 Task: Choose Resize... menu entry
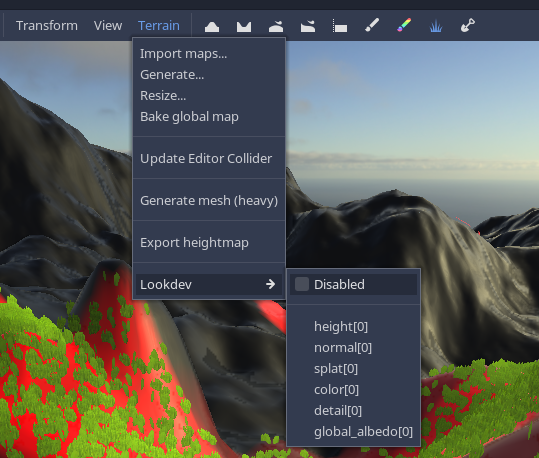point(209,96)
